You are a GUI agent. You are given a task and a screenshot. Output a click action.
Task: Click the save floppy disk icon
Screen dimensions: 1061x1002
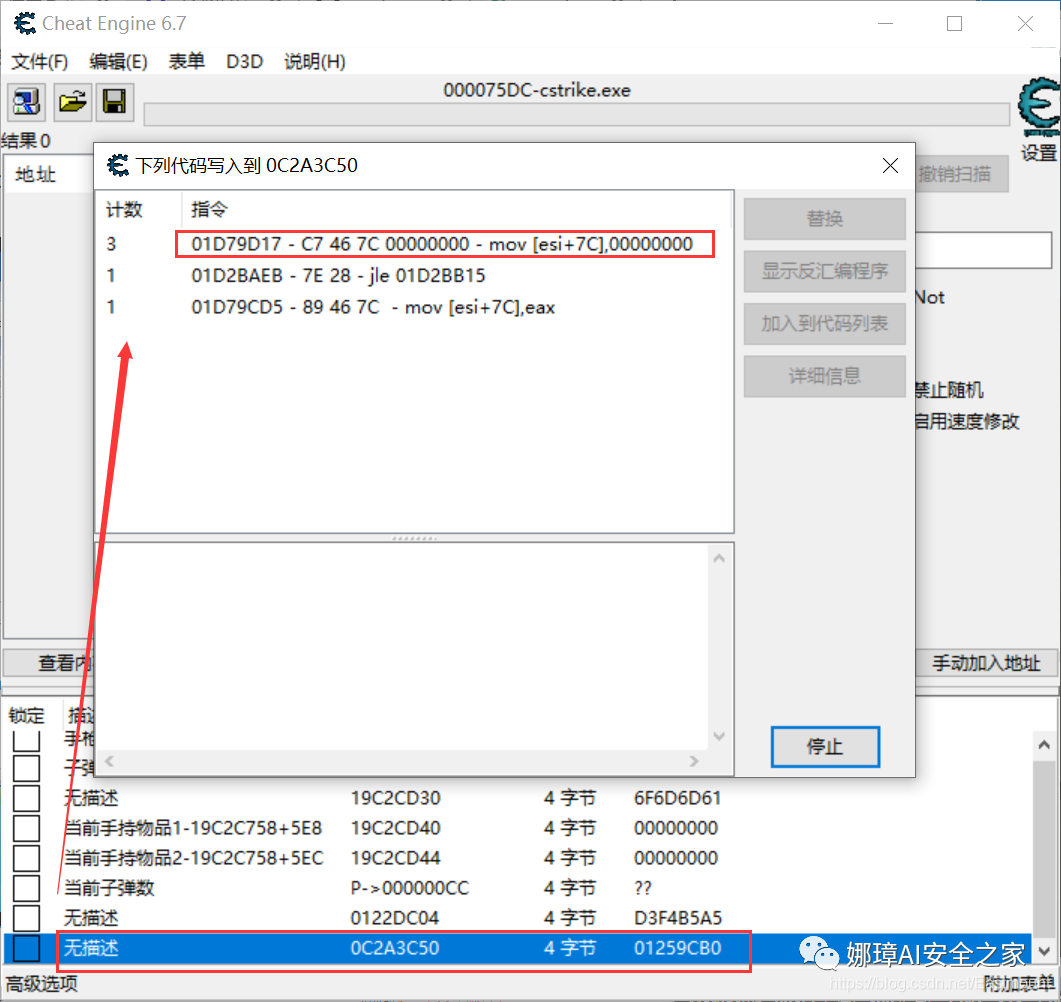(114, 102)
